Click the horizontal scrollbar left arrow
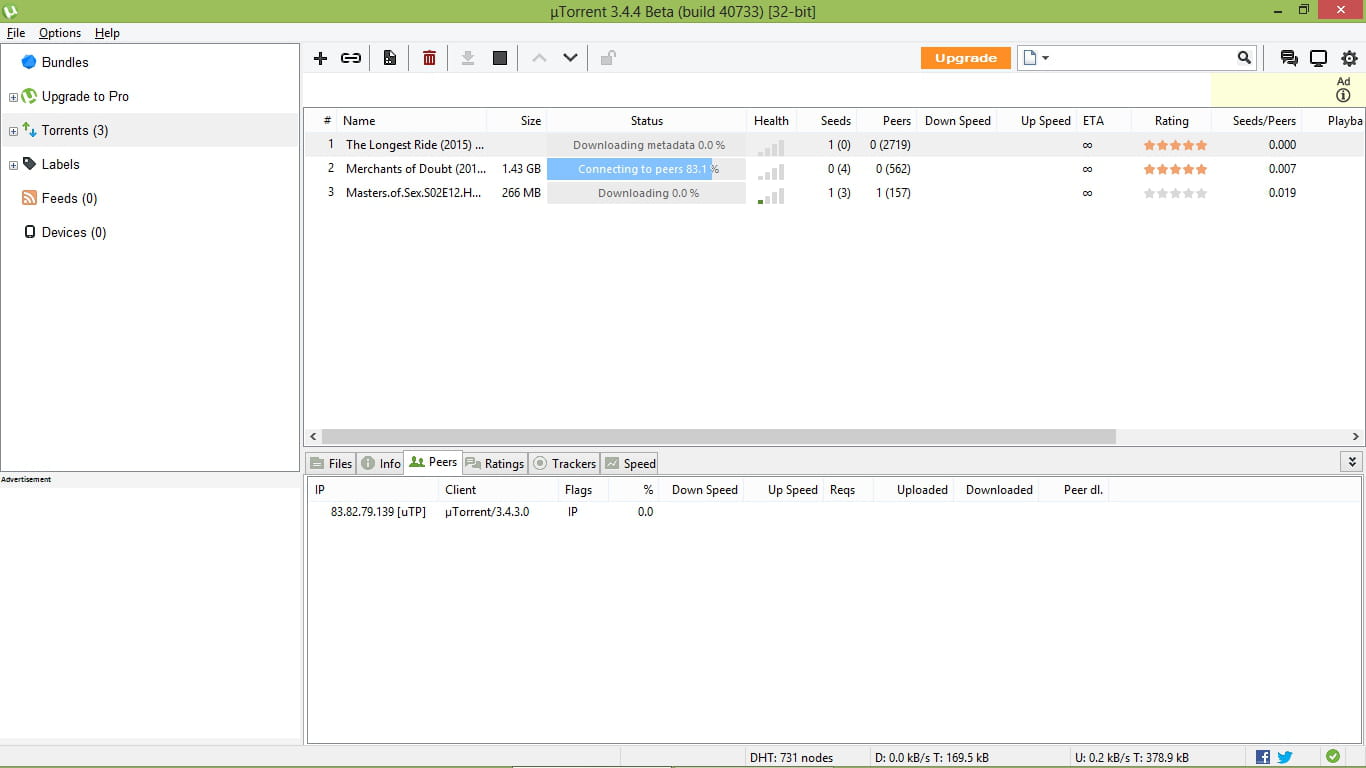Image resolution: width=1366 pixels, height=768 pixels. (x=313, y=437)
